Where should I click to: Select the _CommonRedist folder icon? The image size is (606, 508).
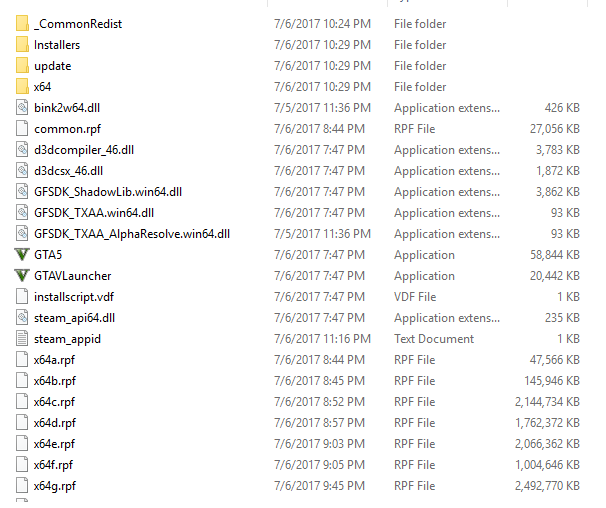click(x=22, y=24)
